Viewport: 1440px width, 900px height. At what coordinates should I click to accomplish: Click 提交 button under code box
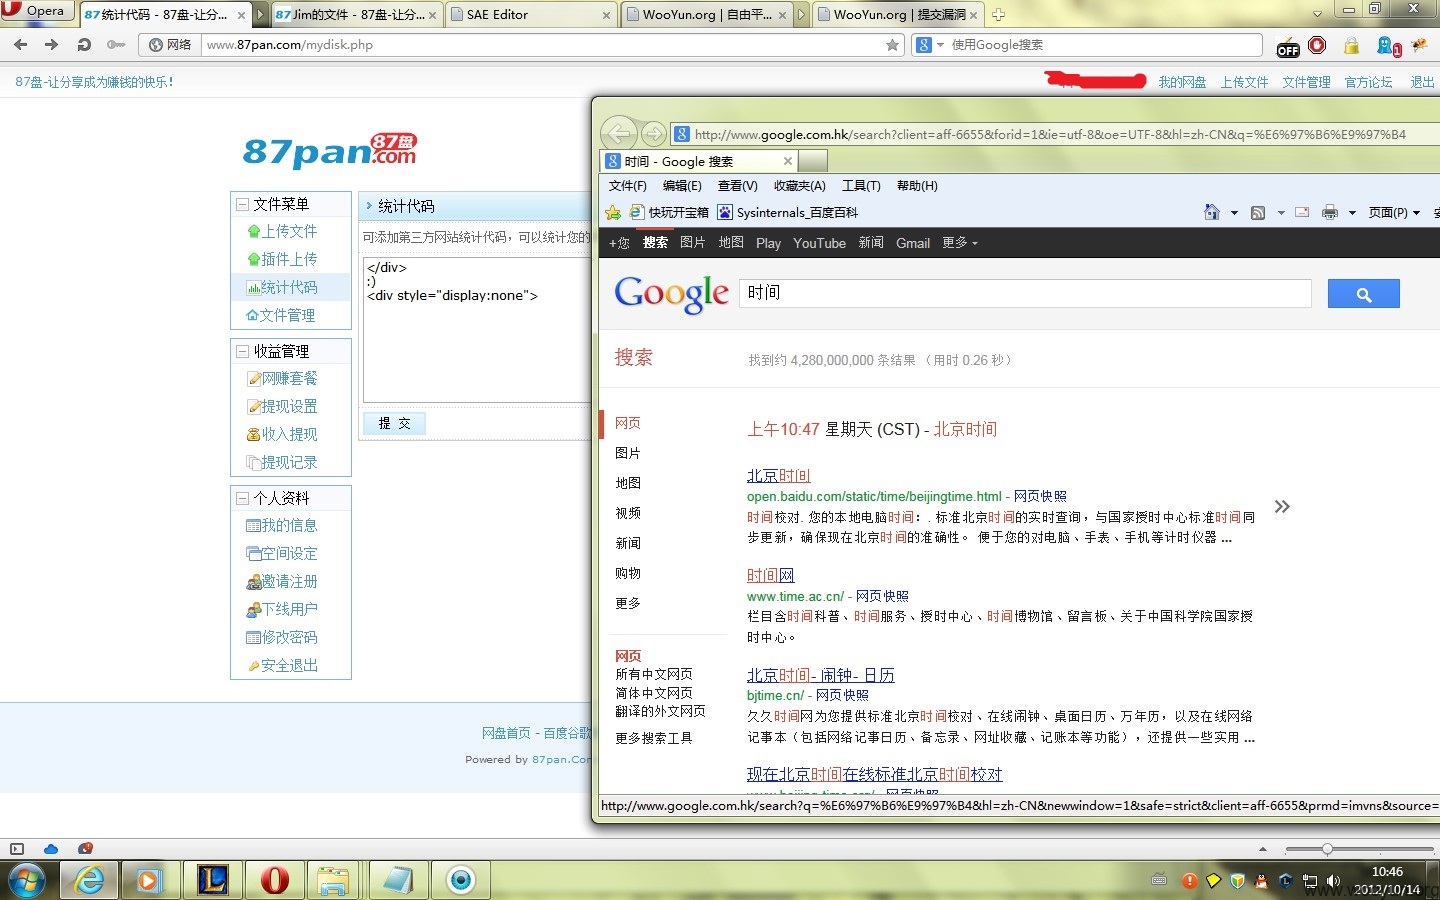[394, 423]
